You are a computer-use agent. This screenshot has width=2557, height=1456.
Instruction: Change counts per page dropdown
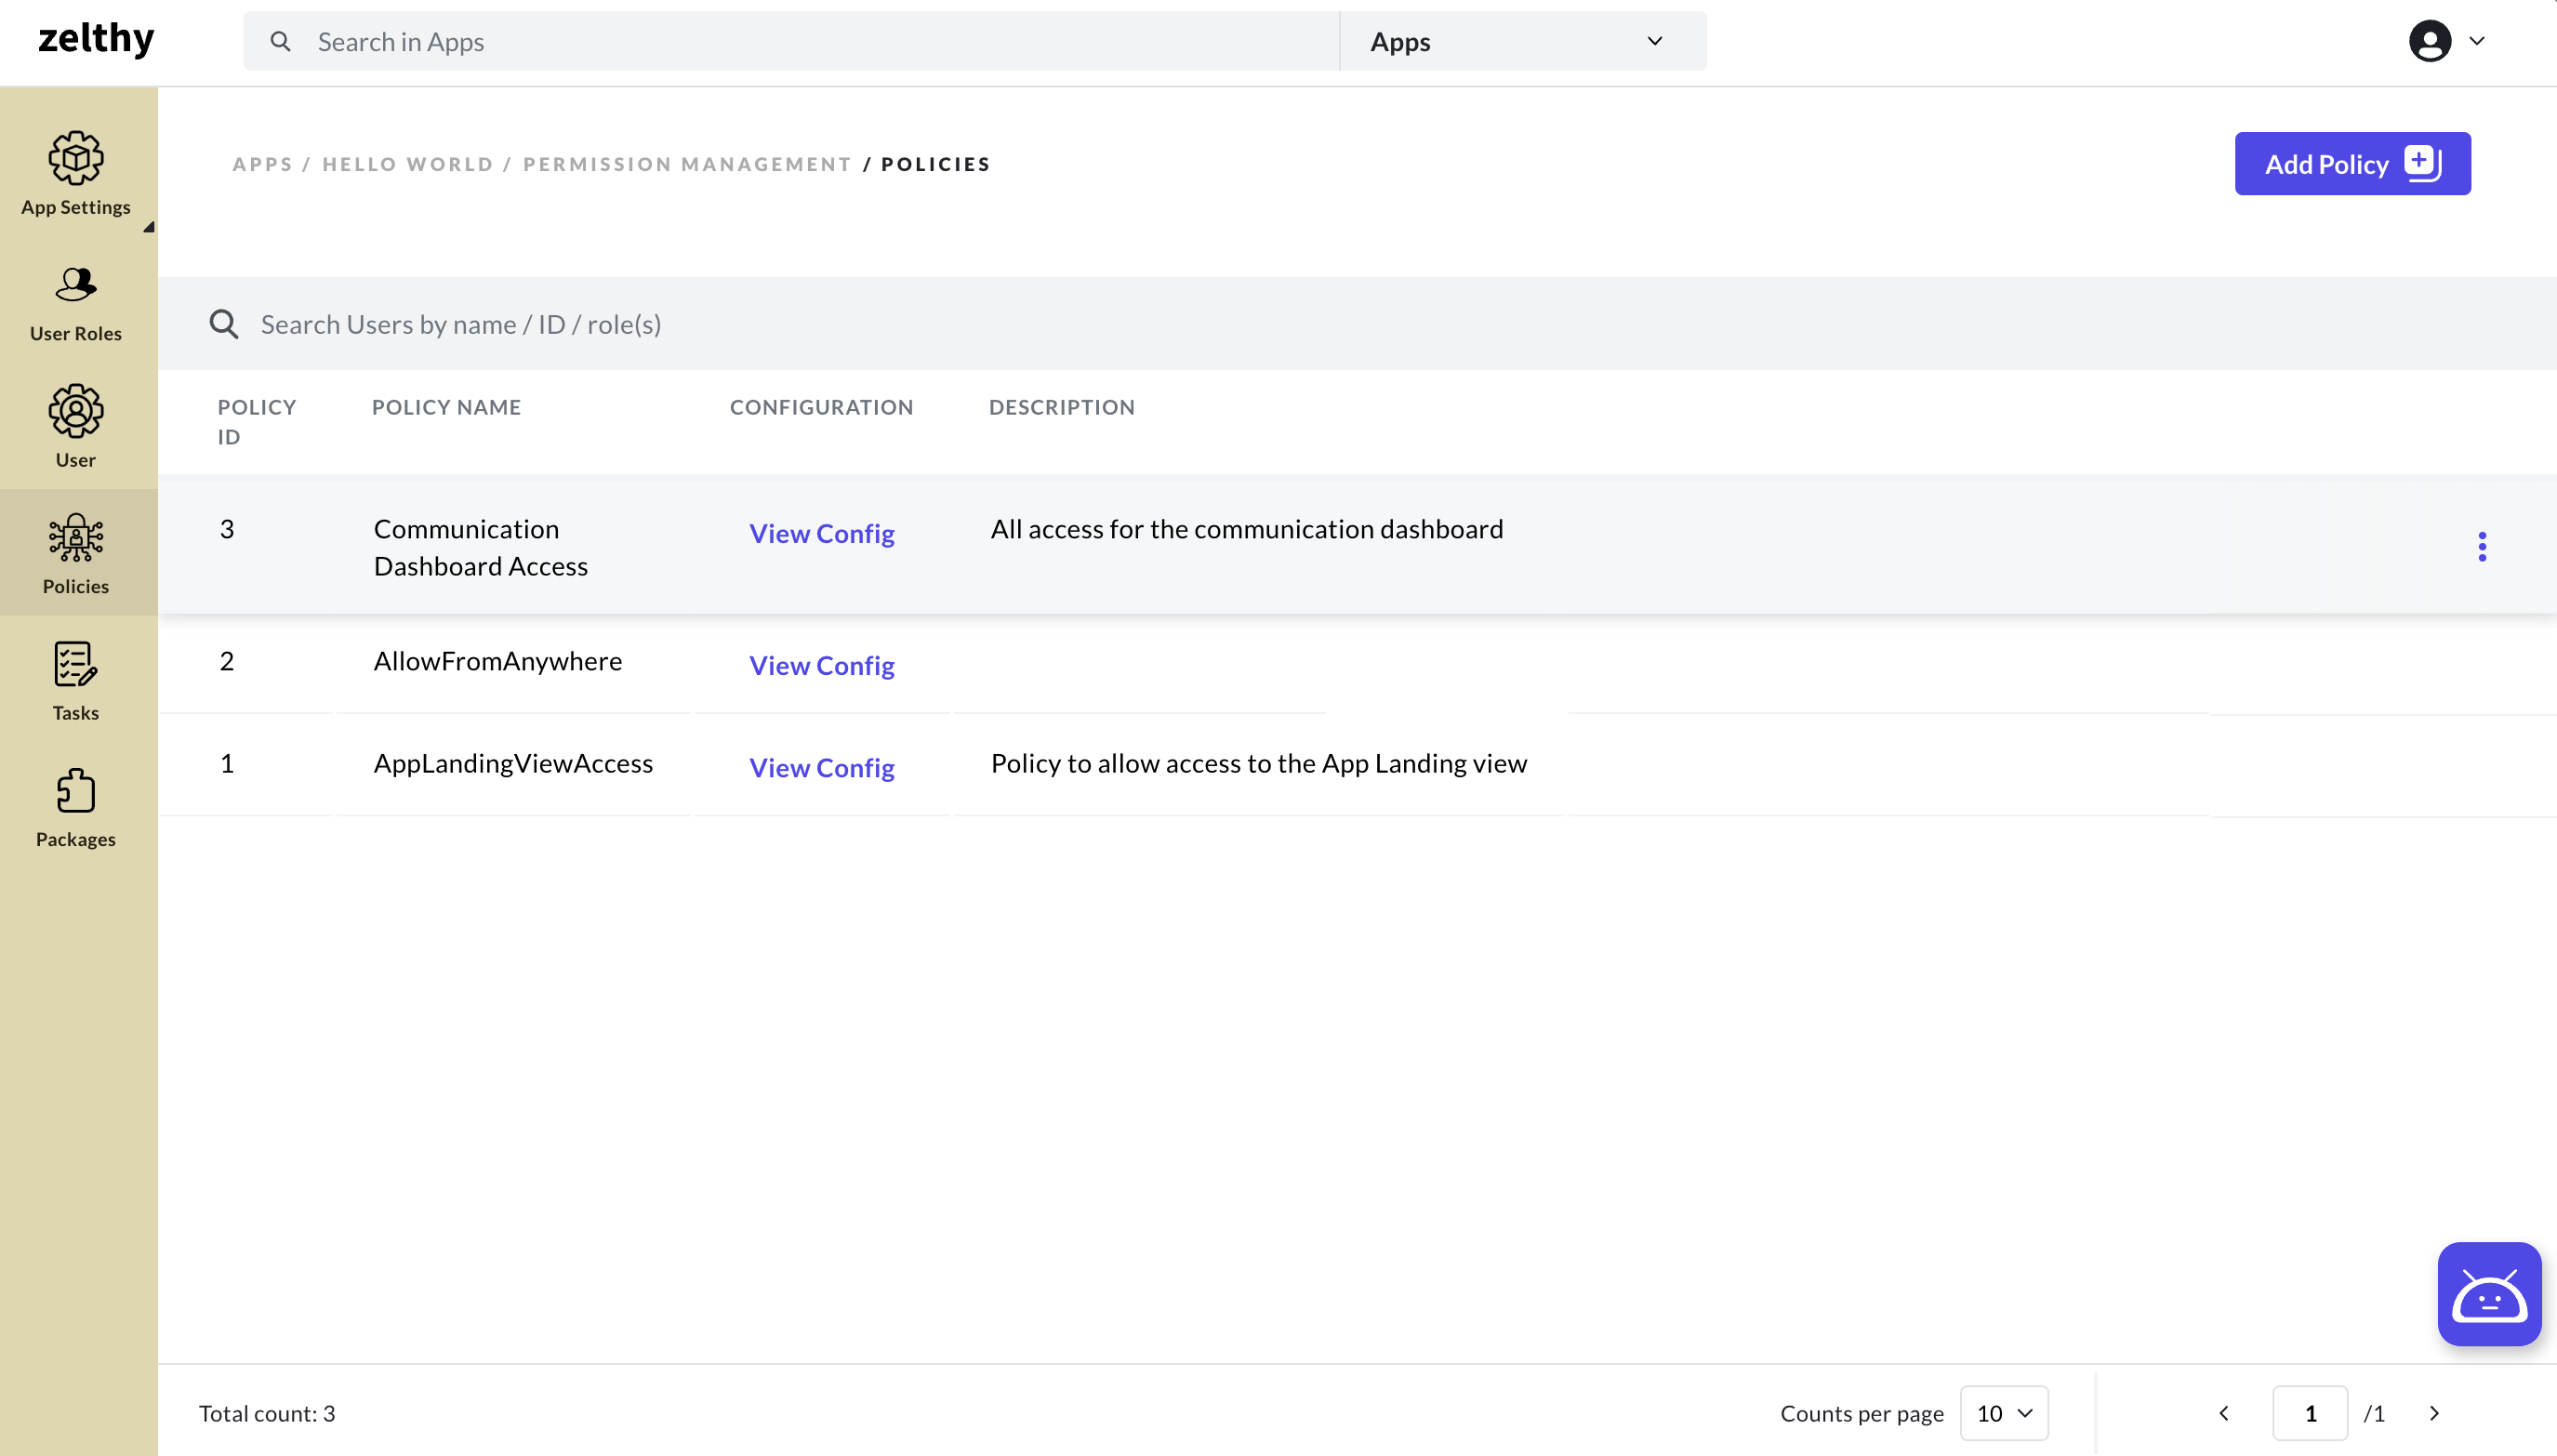click(x=2004, y=1413)
